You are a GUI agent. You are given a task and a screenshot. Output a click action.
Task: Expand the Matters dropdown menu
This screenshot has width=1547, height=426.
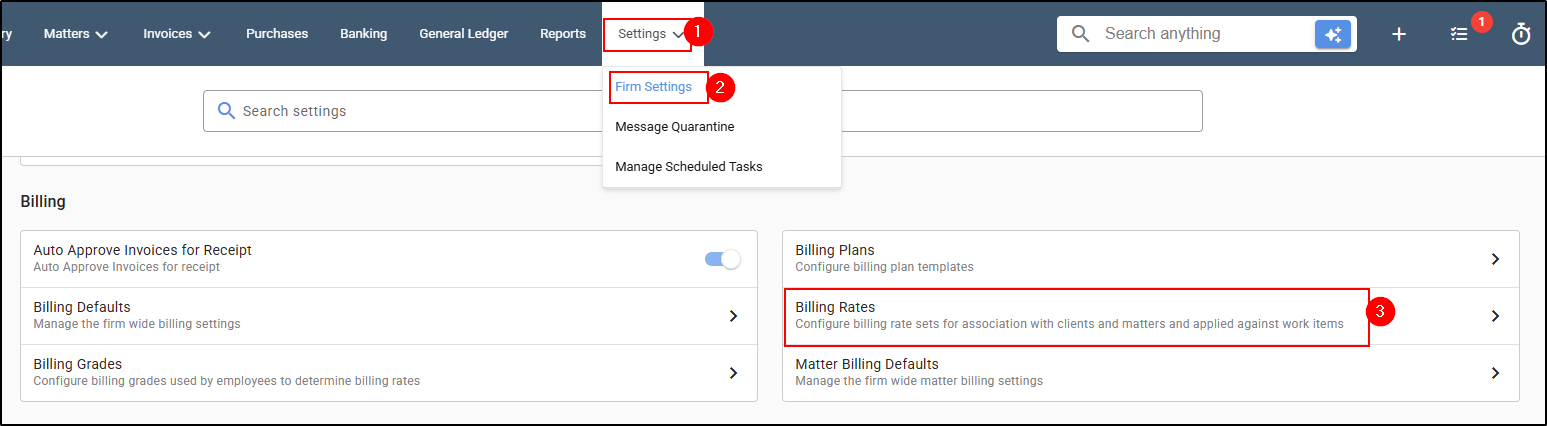pyautogui.click(x=76, y=34)
